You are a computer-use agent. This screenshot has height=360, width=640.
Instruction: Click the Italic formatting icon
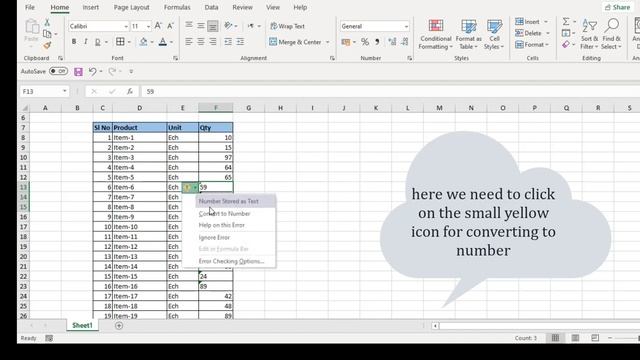pyautogui.click(x=86, y=42)
